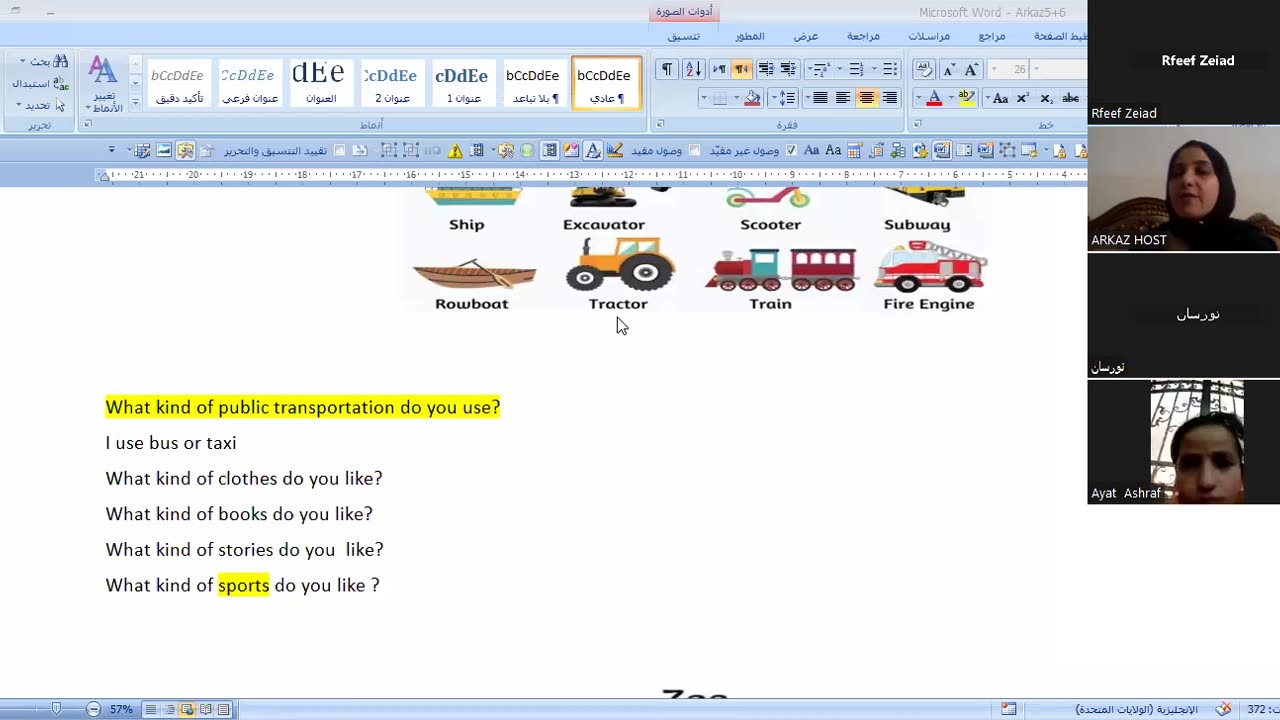The width and height of the screenshot is (1280, 720).
Task: Apply the red font color
Action: pos(934,98)
